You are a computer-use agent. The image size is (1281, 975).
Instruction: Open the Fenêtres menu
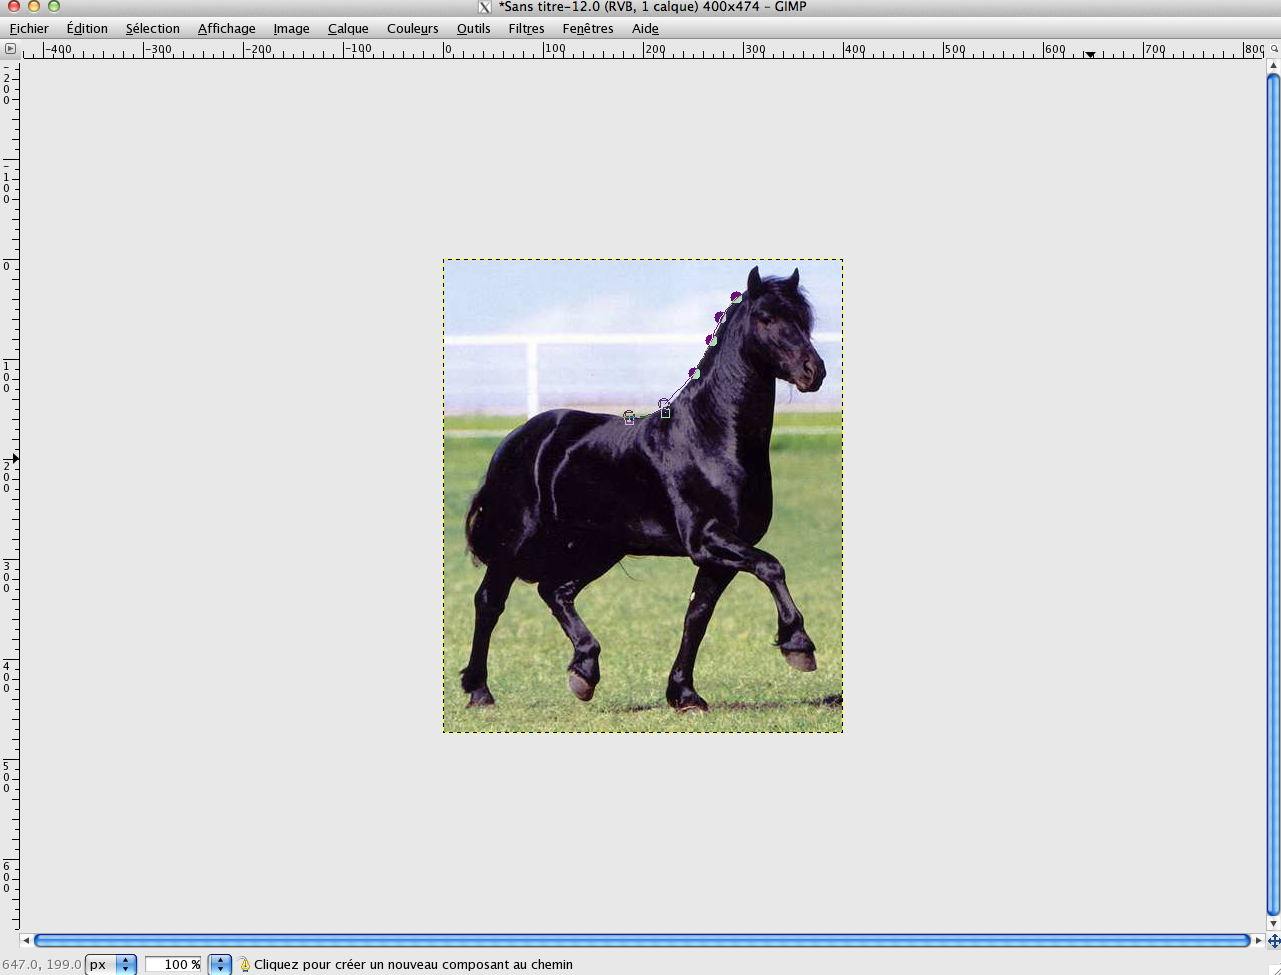click(588, 28)
